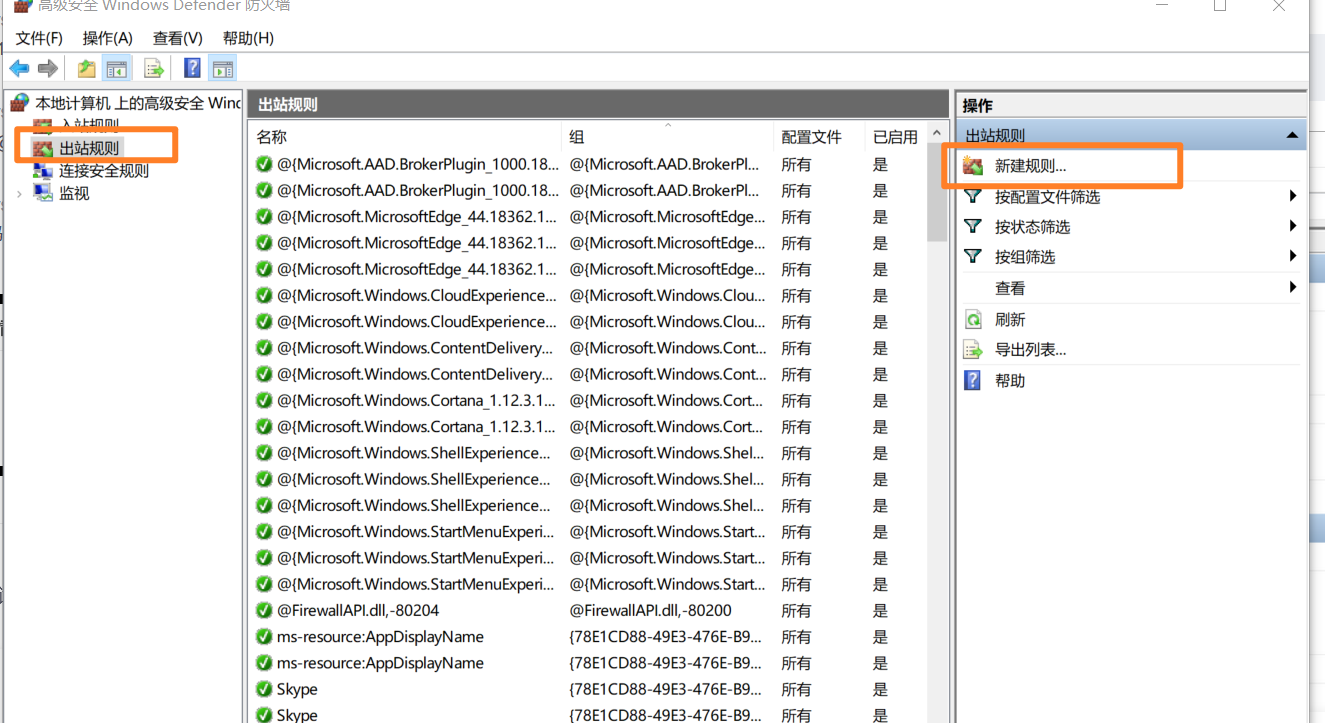Toggle the show/hide action pane icon
Screen dimensions: 1325x723
pos(223,68)
